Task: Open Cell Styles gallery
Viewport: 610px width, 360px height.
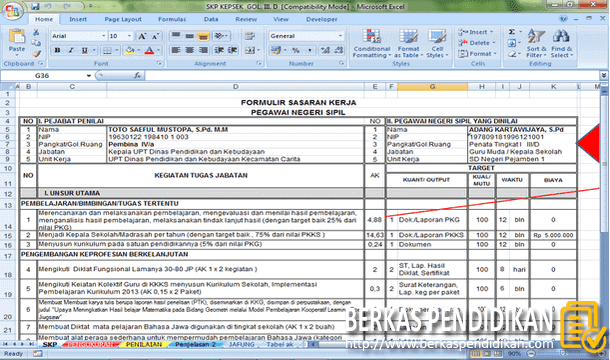Action: click(437, 43)
